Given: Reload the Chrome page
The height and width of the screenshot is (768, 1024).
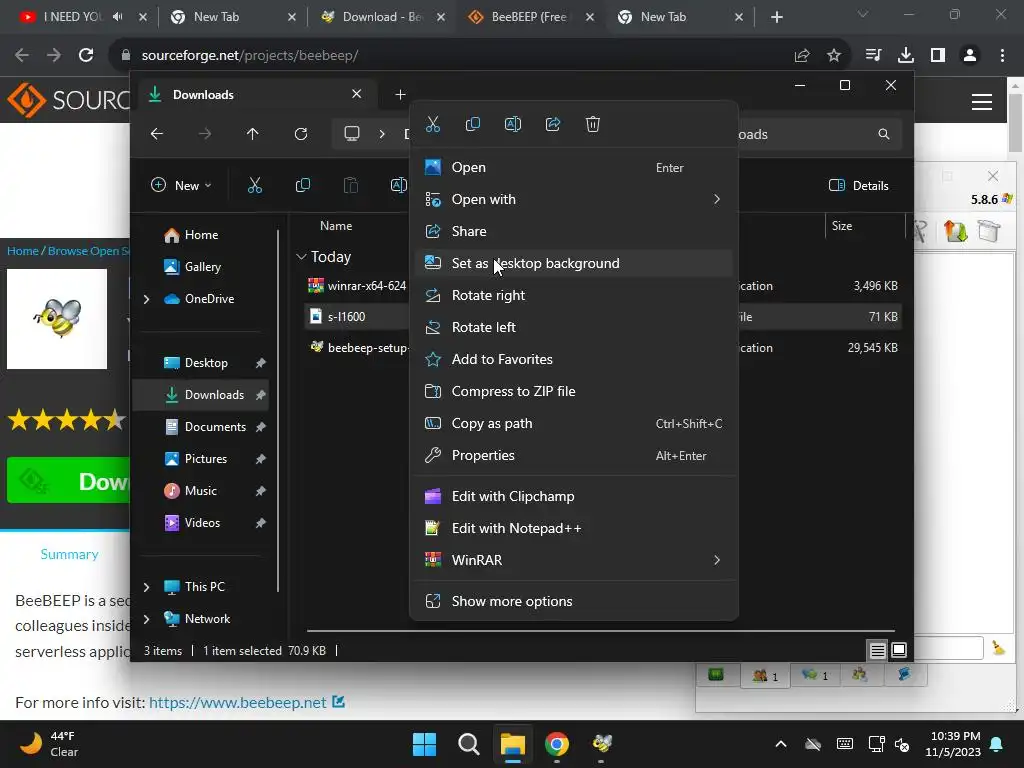Looking at the screenshot, I should 86,56.
